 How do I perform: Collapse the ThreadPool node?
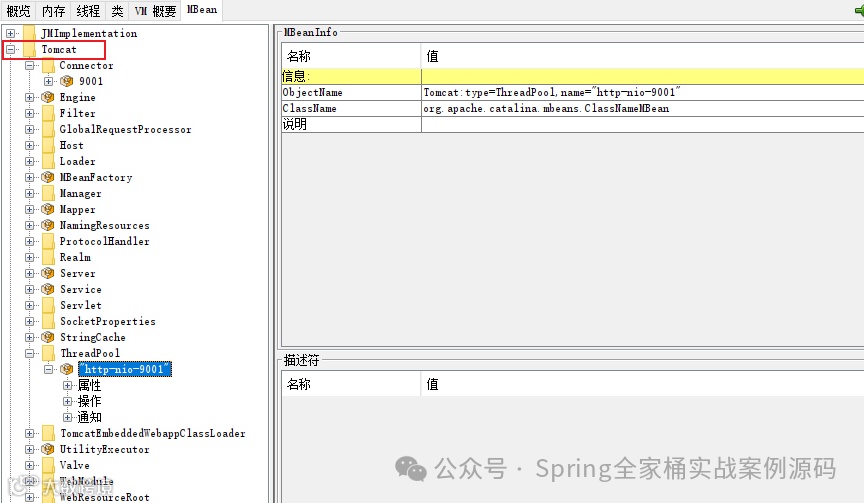click(x=30, y=353)
